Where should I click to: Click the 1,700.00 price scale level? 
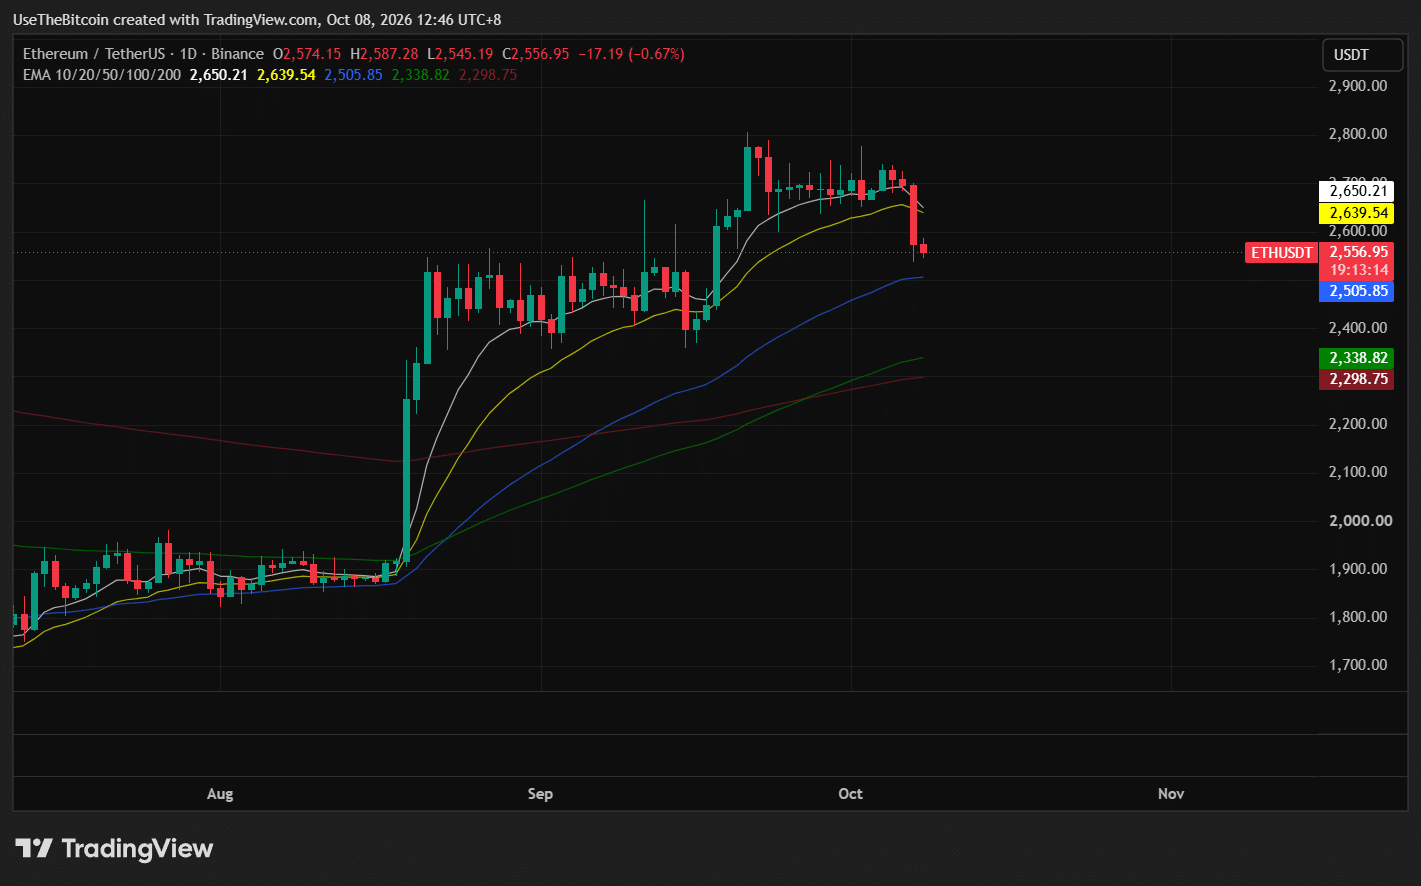[1357, 665]
